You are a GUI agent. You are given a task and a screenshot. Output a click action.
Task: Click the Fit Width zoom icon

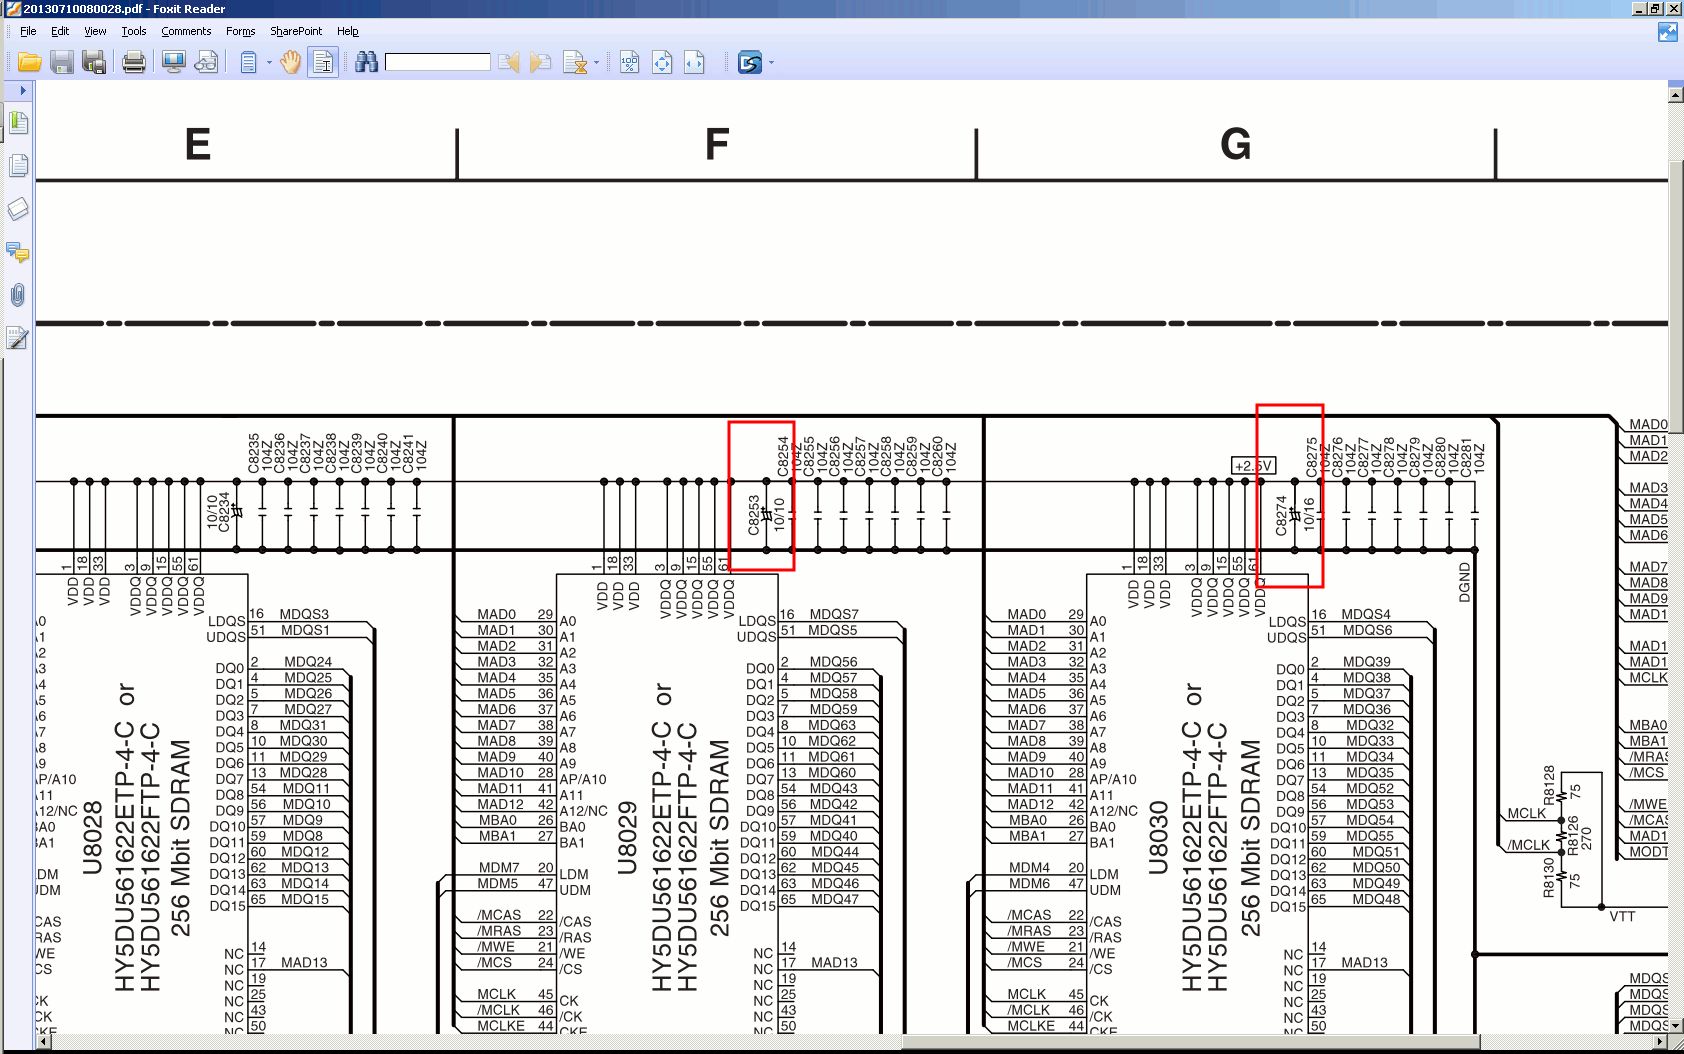coord(694,63)
